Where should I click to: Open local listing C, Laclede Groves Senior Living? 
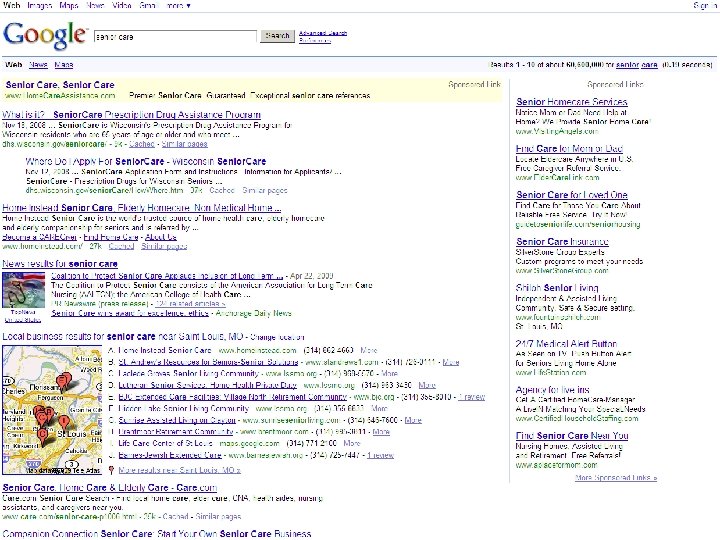[x=188, y=373]
